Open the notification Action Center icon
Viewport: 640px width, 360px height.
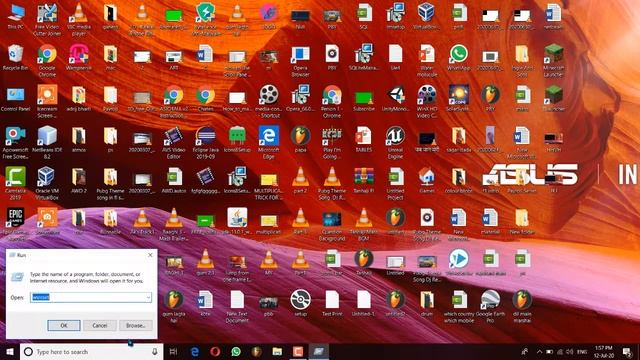coord(627,351)
